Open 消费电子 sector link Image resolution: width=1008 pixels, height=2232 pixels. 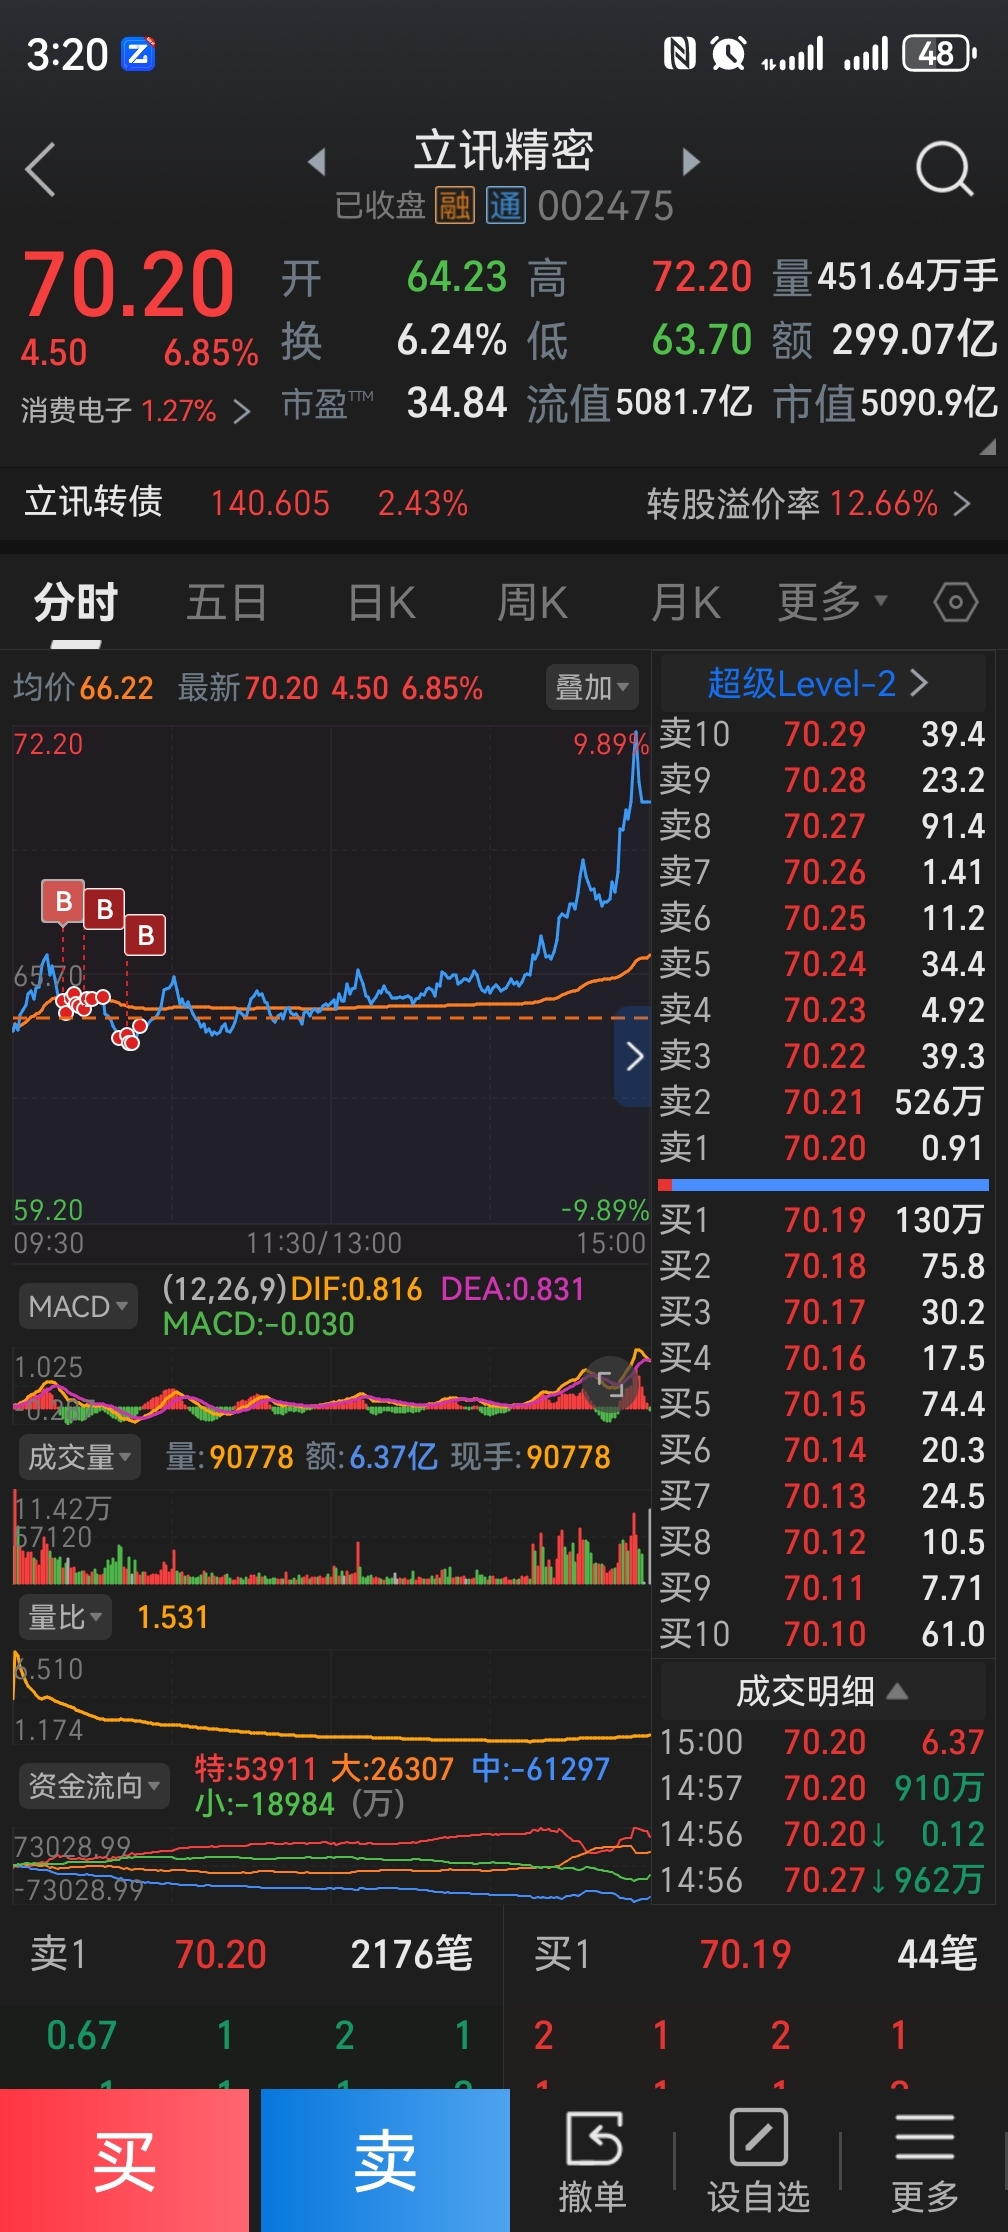click(x=135, y=410)
